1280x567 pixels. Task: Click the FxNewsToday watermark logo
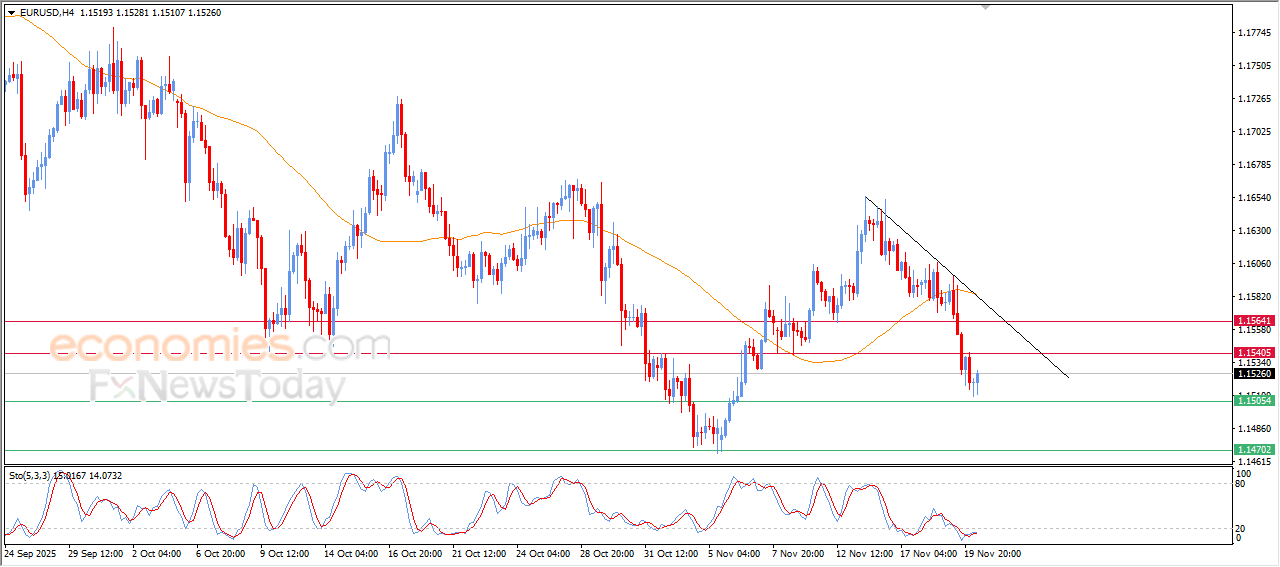[217, 386]
